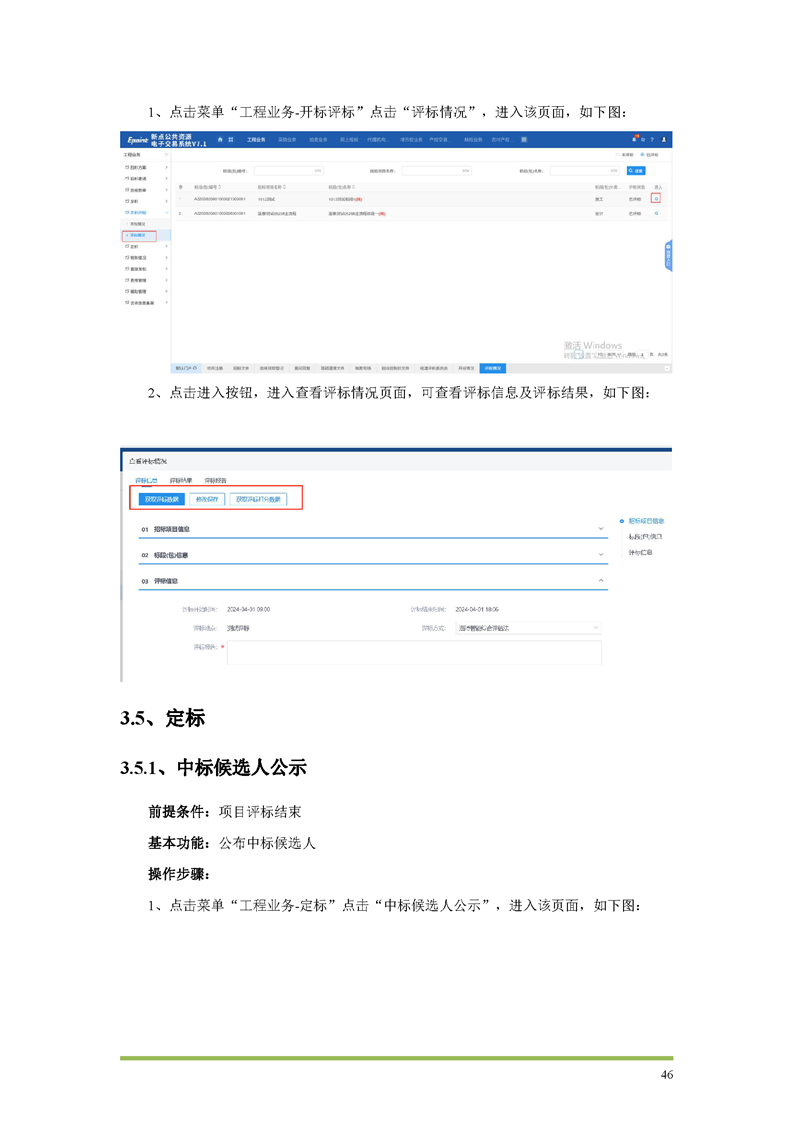This screenshot has width=793, height=1122.
Task: Click the magnifier enter icon in second row
Action: click(656, 213)
